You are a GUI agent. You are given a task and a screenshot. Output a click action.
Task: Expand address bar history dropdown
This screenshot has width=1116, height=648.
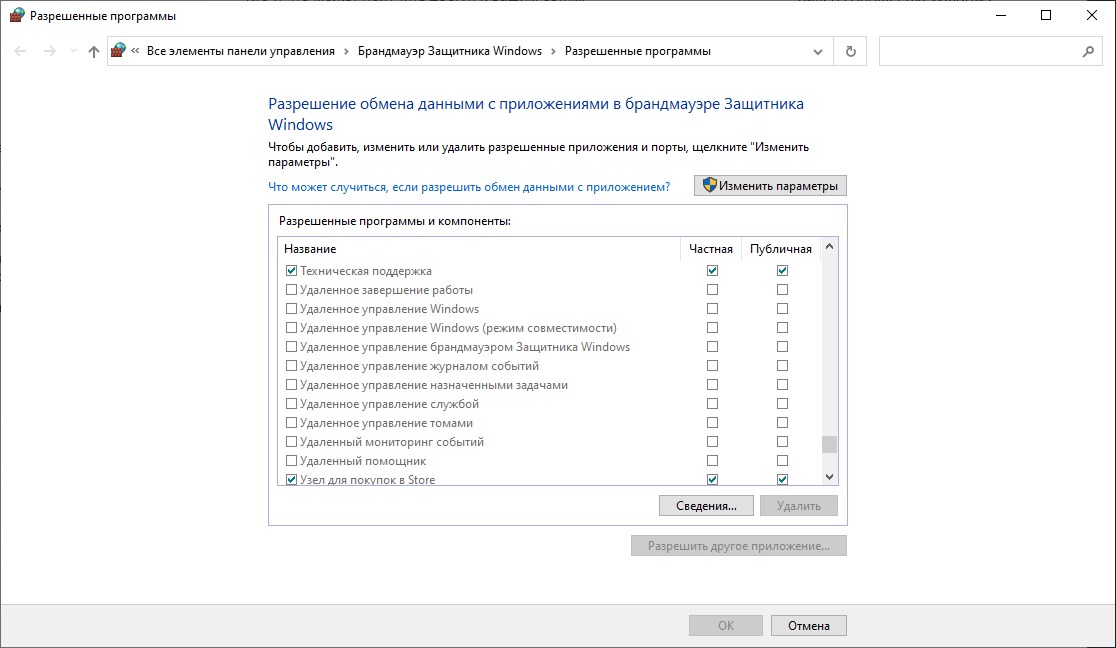(819, 51)
